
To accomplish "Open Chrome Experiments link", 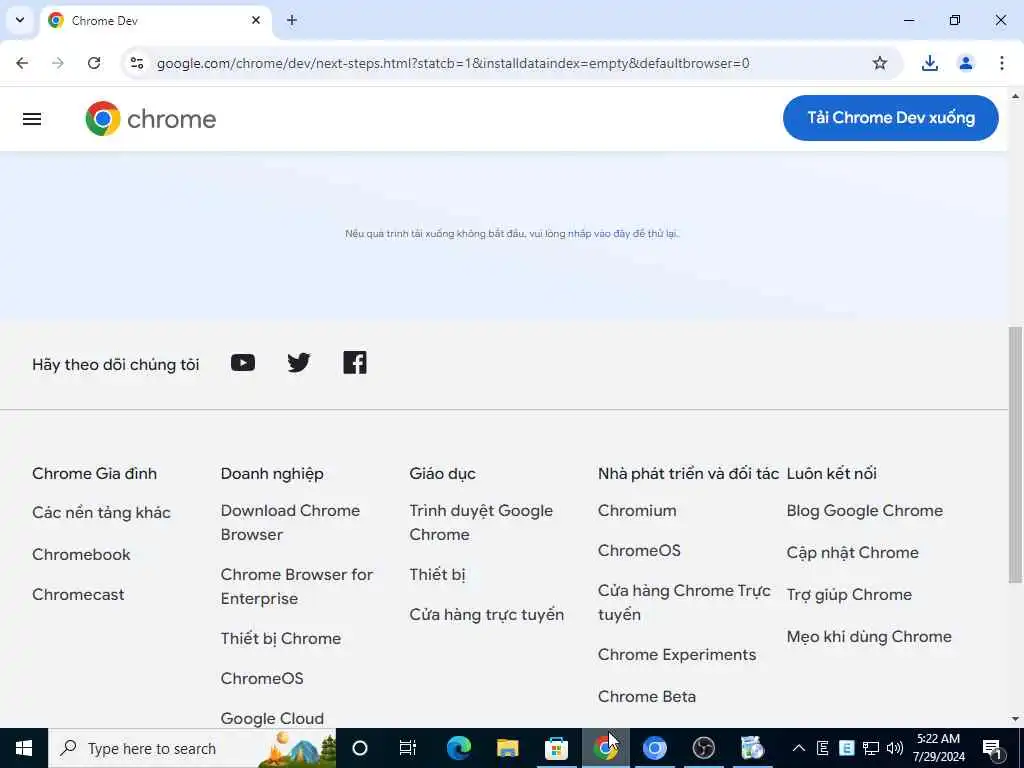I will pos(677,655).
